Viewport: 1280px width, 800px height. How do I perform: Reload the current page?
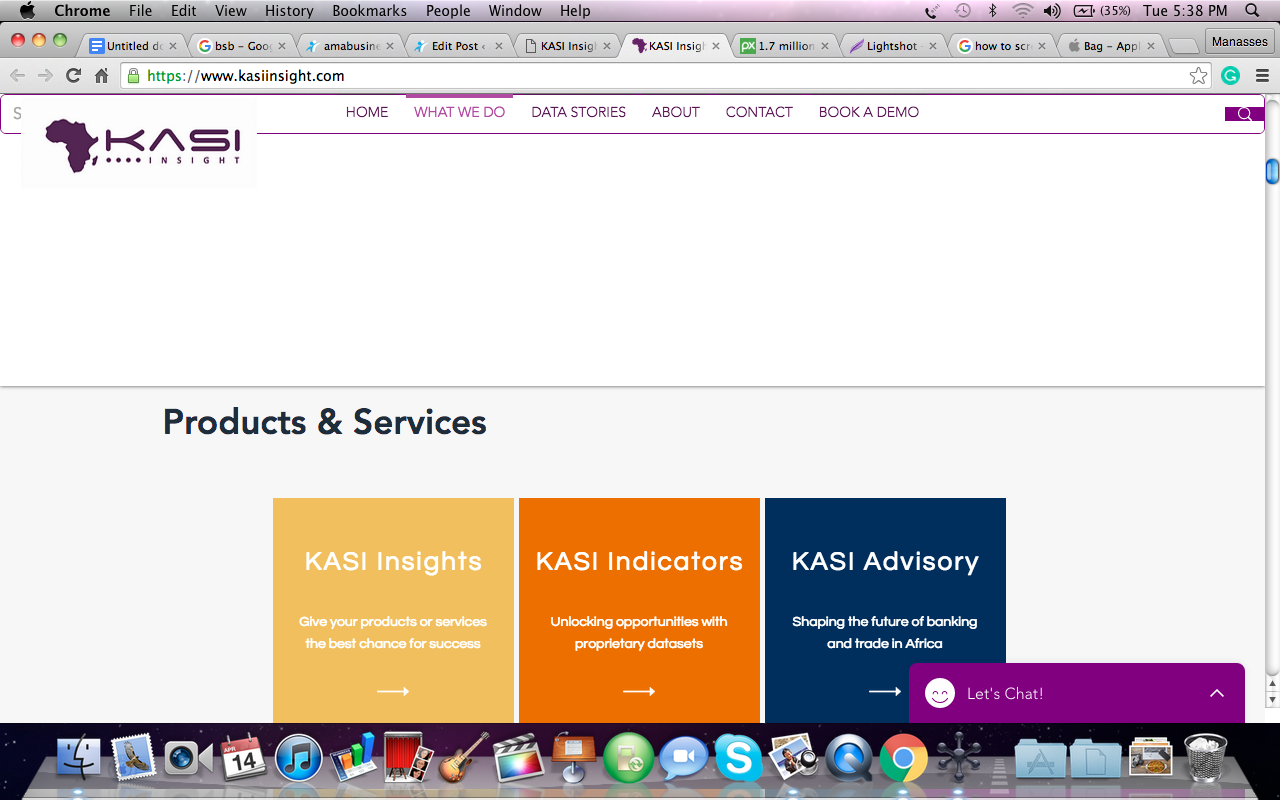tap(73, 76)
